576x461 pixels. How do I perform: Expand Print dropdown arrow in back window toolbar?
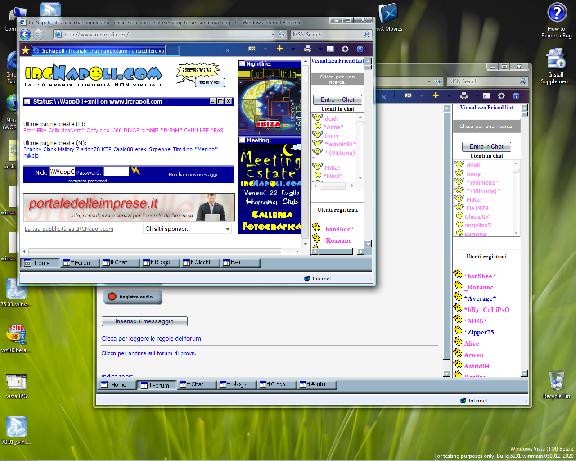(477, 96)
